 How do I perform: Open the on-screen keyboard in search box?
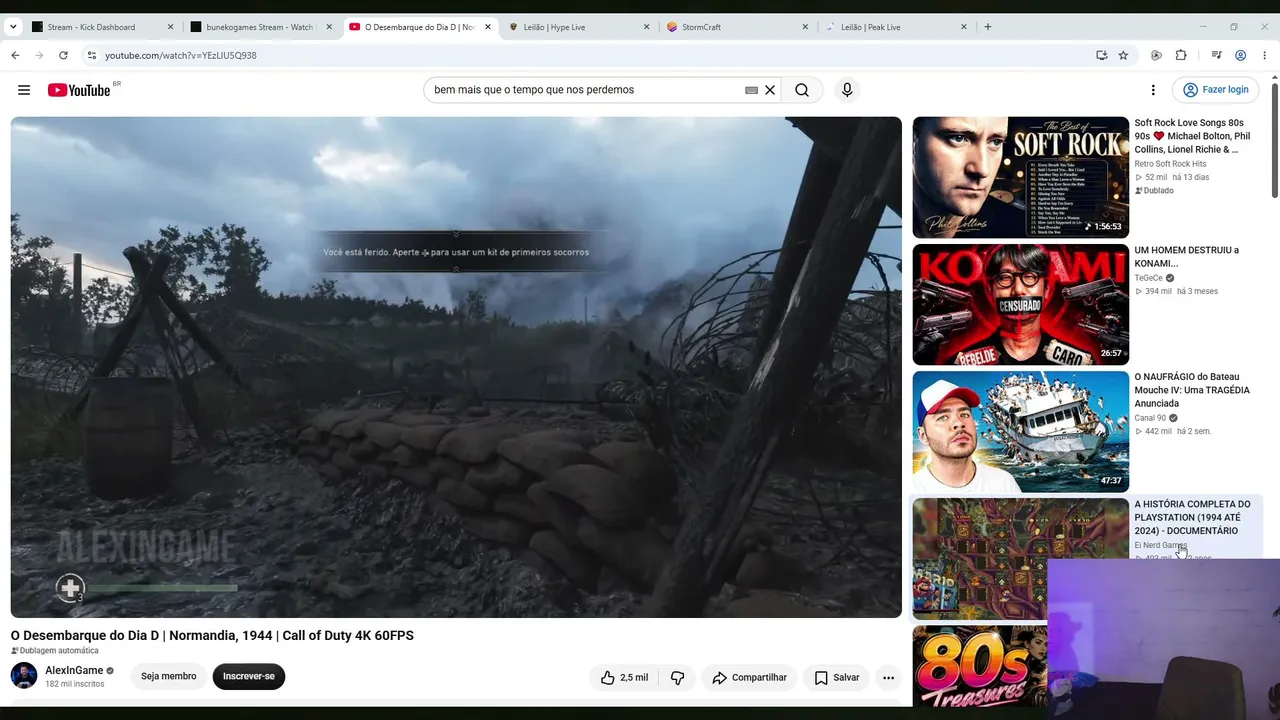(x=751, y=90)
